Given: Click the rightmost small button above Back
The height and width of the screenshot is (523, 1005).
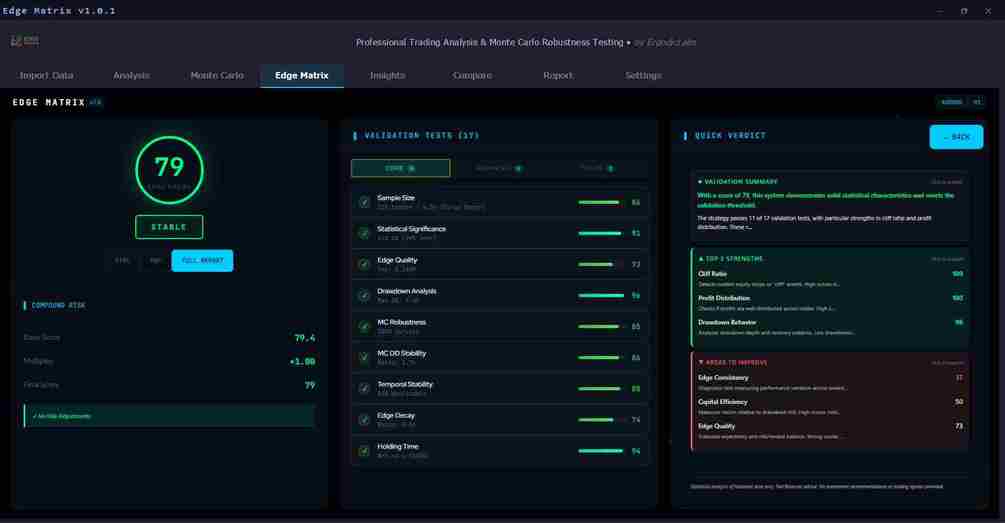Looking at the screenshot, I should (x=976, y=102).
